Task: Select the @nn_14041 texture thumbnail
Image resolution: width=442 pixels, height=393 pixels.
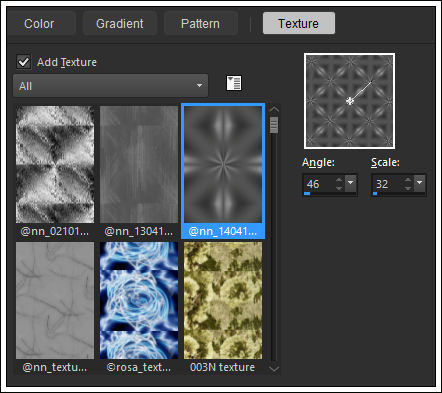Action: pos(223,164)
